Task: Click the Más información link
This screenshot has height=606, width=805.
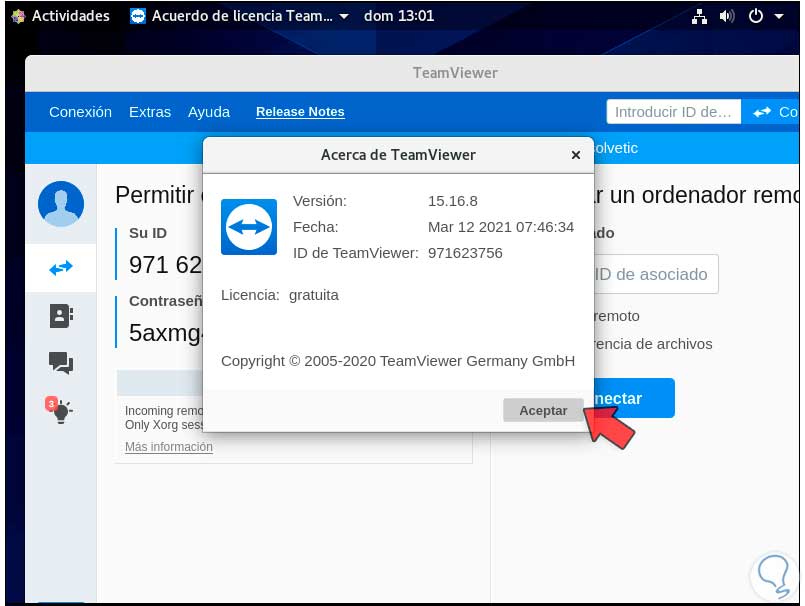Action: pyautogui.click(x=169, y=447)
